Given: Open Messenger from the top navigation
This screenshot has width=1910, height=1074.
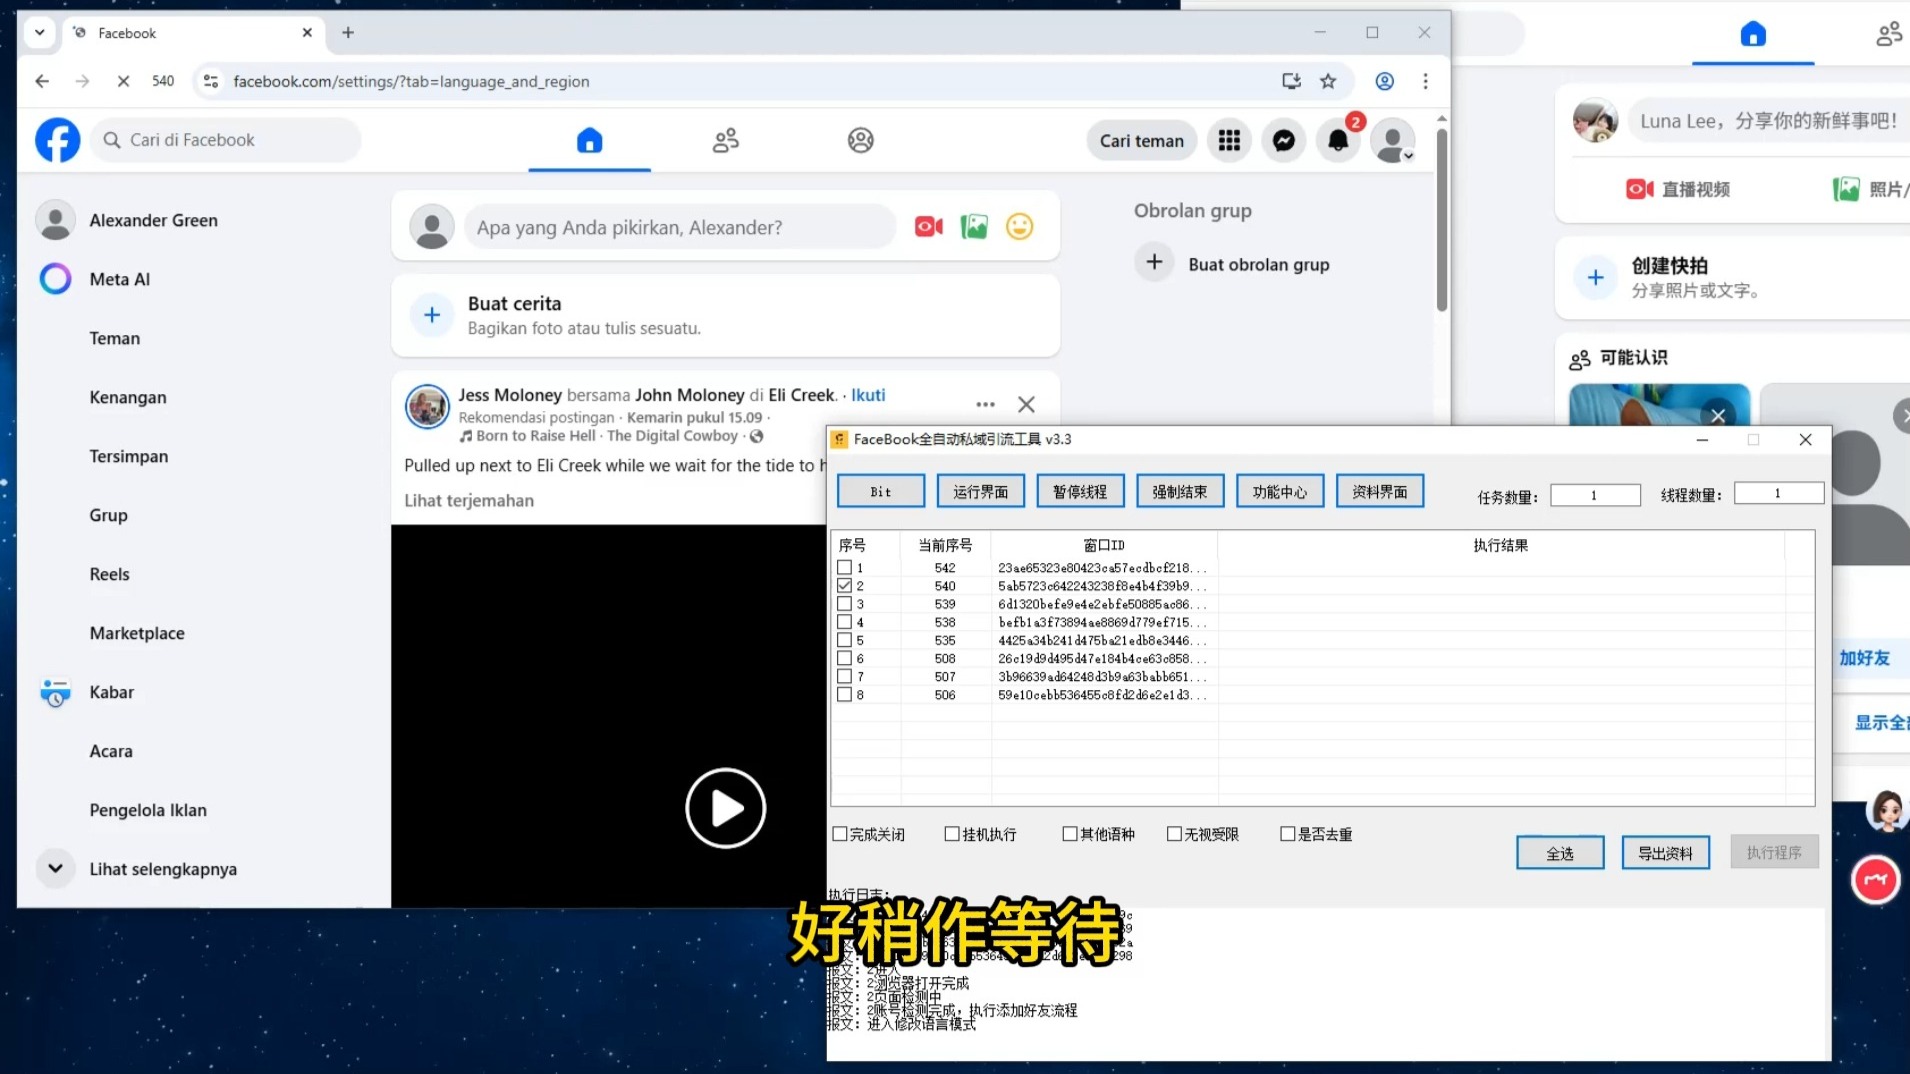Looking at the screenshot, I should (1282, 140).
